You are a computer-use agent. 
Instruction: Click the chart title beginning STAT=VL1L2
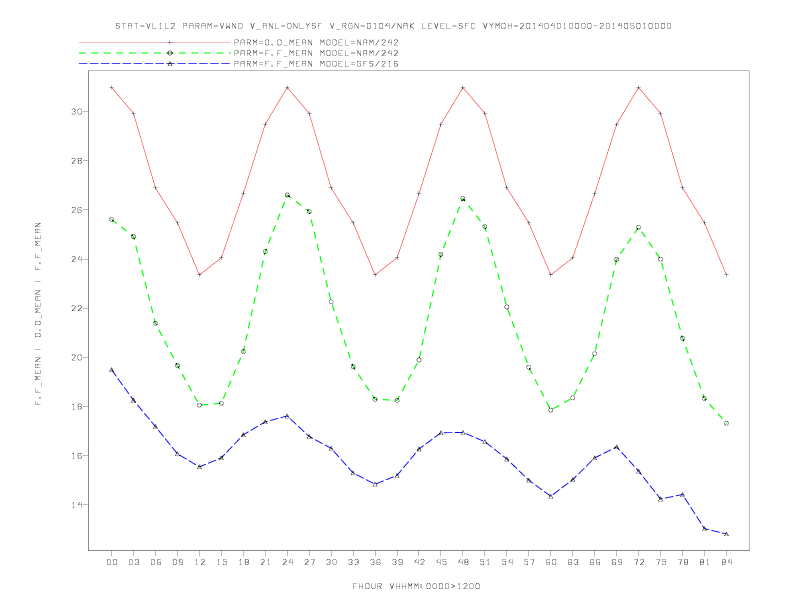tap(393, 26)
